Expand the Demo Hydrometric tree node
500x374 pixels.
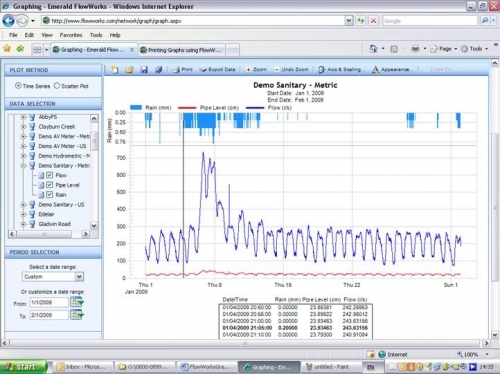point(23,156)
